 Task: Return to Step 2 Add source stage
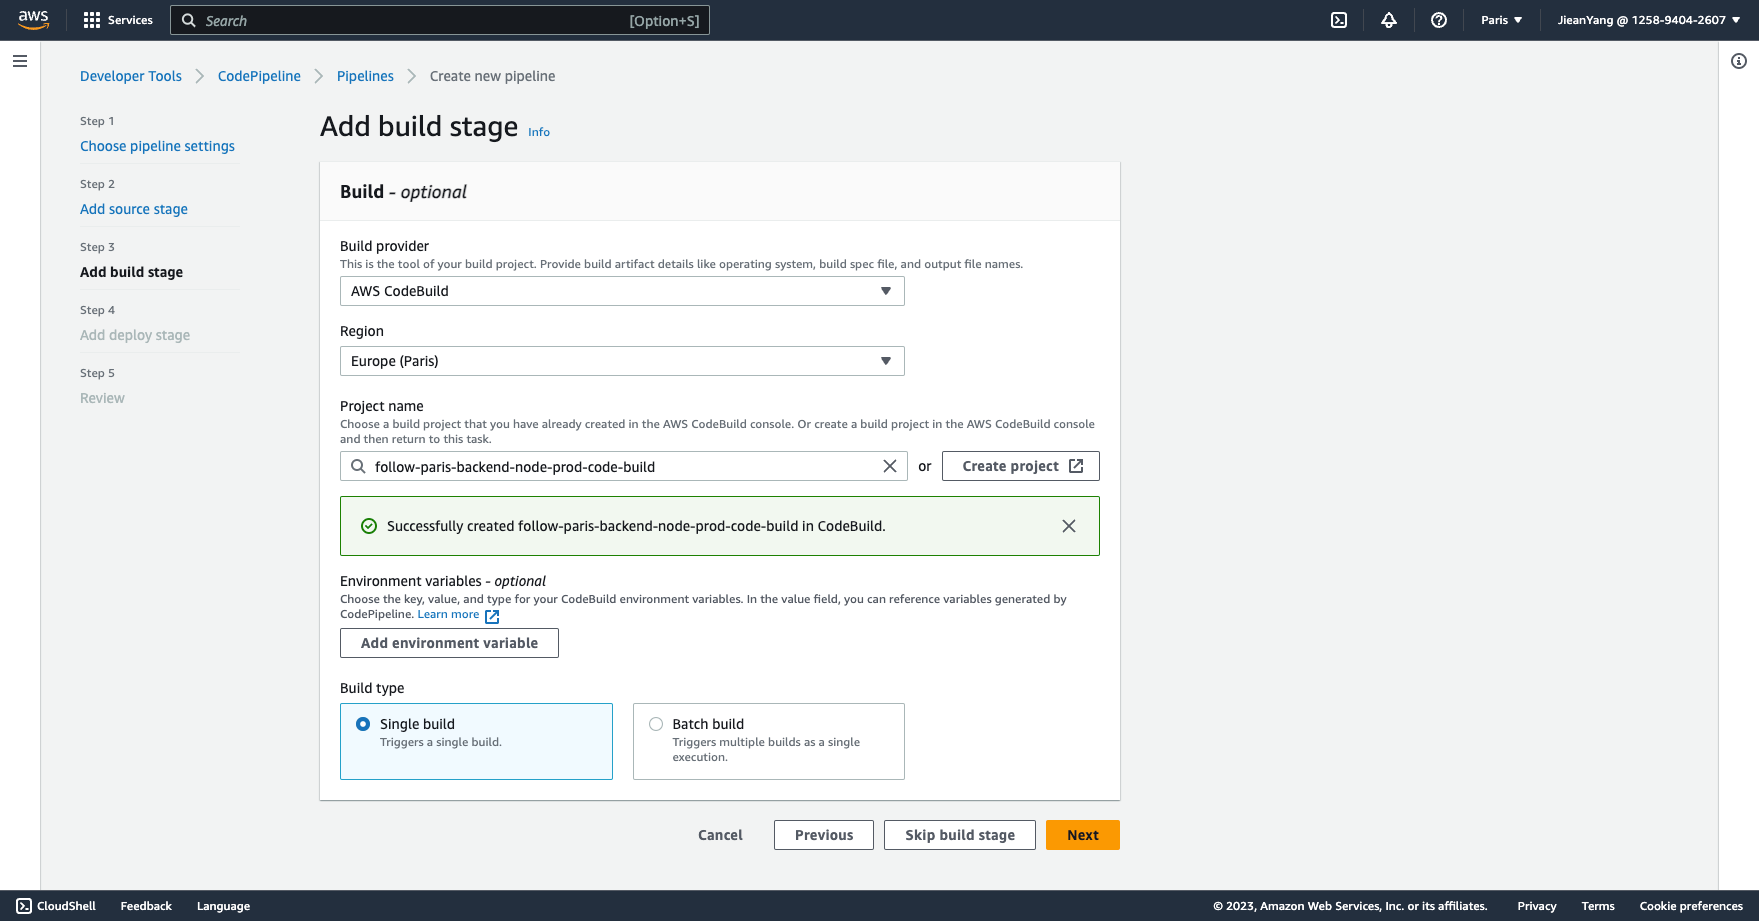(134, 209)
